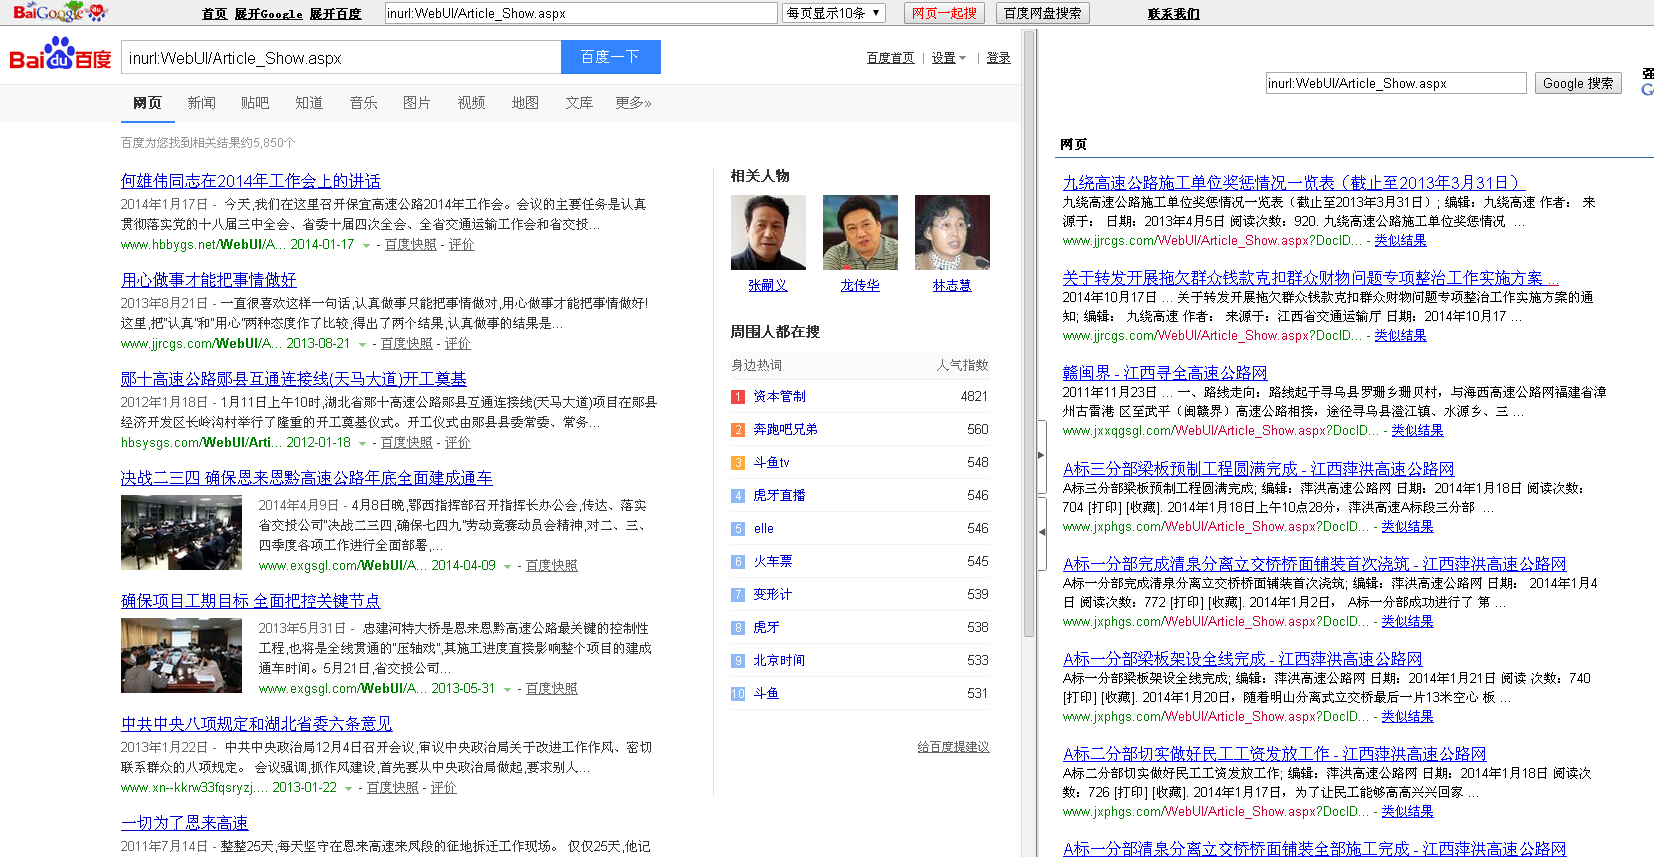
Task: Switch to the 地图 tab on Baidu
Action: click(x=525, y=103)
